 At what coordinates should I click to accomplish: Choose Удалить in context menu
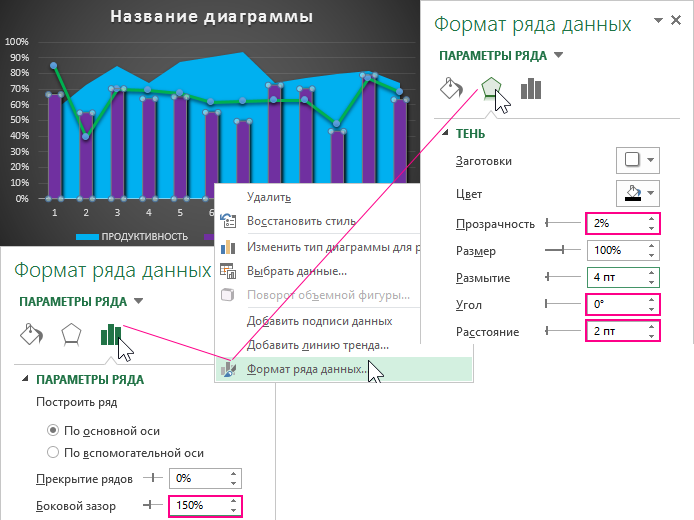tap(269, 197)
